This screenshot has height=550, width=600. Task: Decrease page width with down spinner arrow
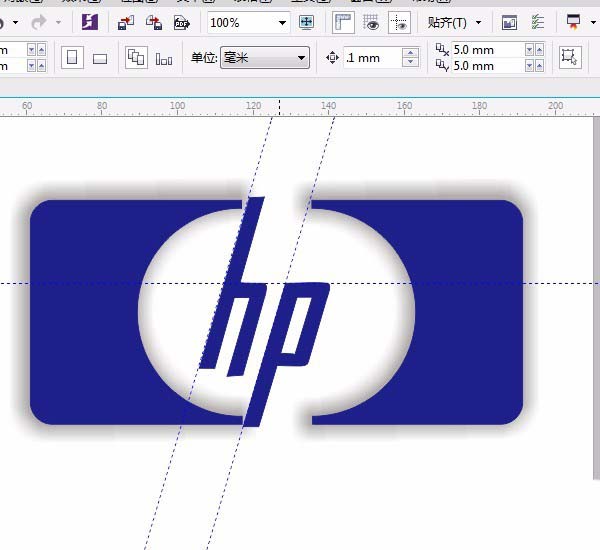[31, 50]
